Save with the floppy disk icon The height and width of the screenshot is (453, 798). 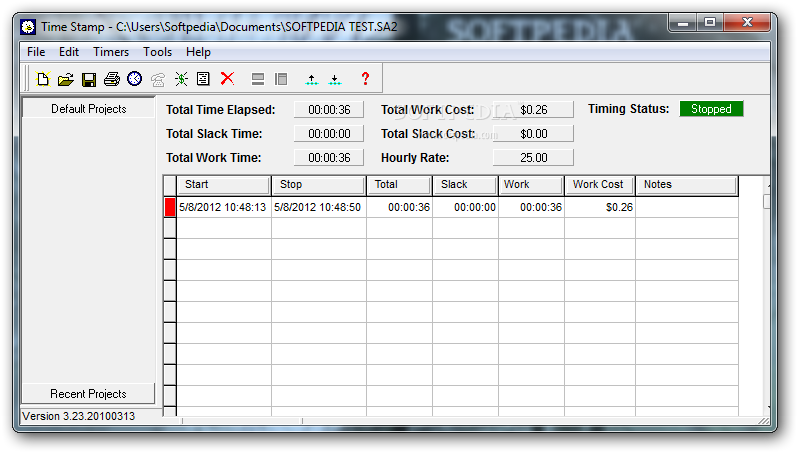point(89,79)
